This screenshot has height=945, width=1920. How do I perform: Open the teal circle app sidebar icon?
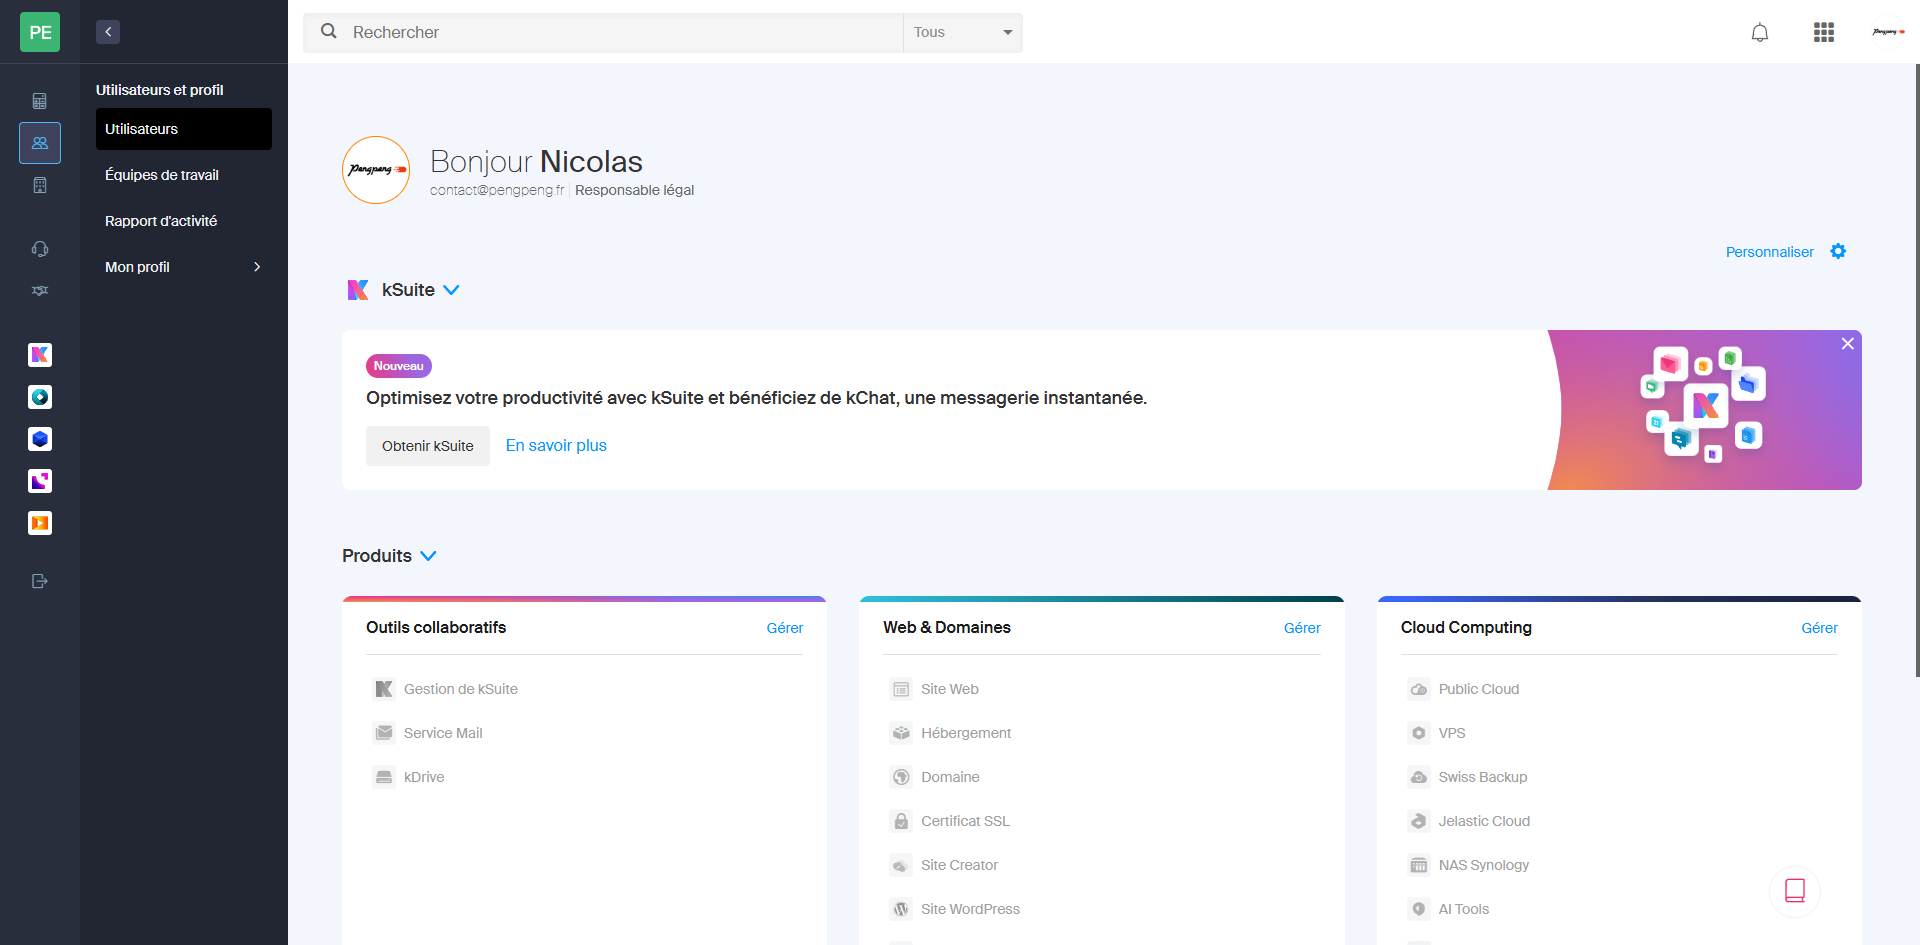[40, 397]
